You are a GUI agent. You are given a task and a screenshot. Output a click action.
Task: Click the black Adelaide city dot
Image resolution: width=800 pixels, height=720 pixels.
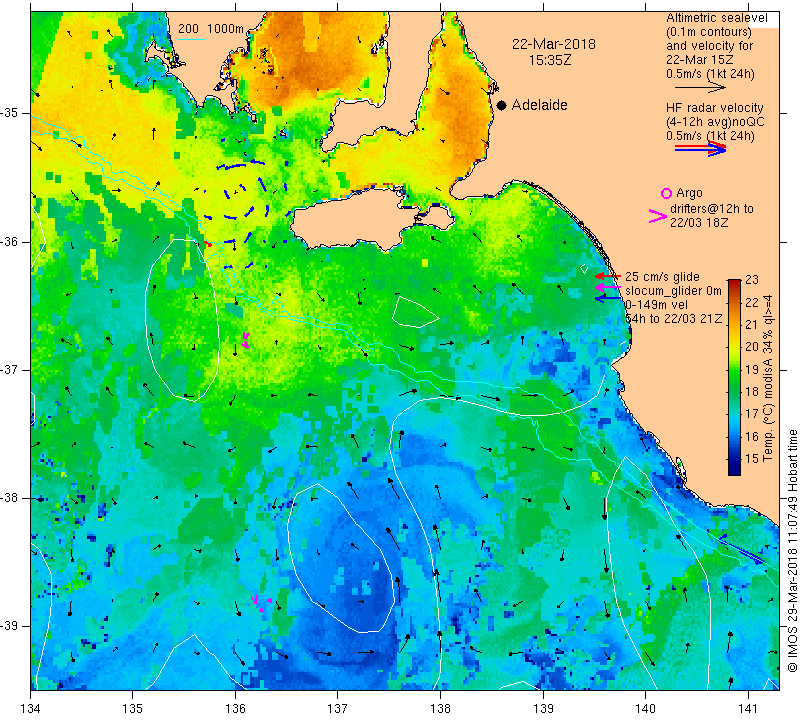(x=502, y=105)
